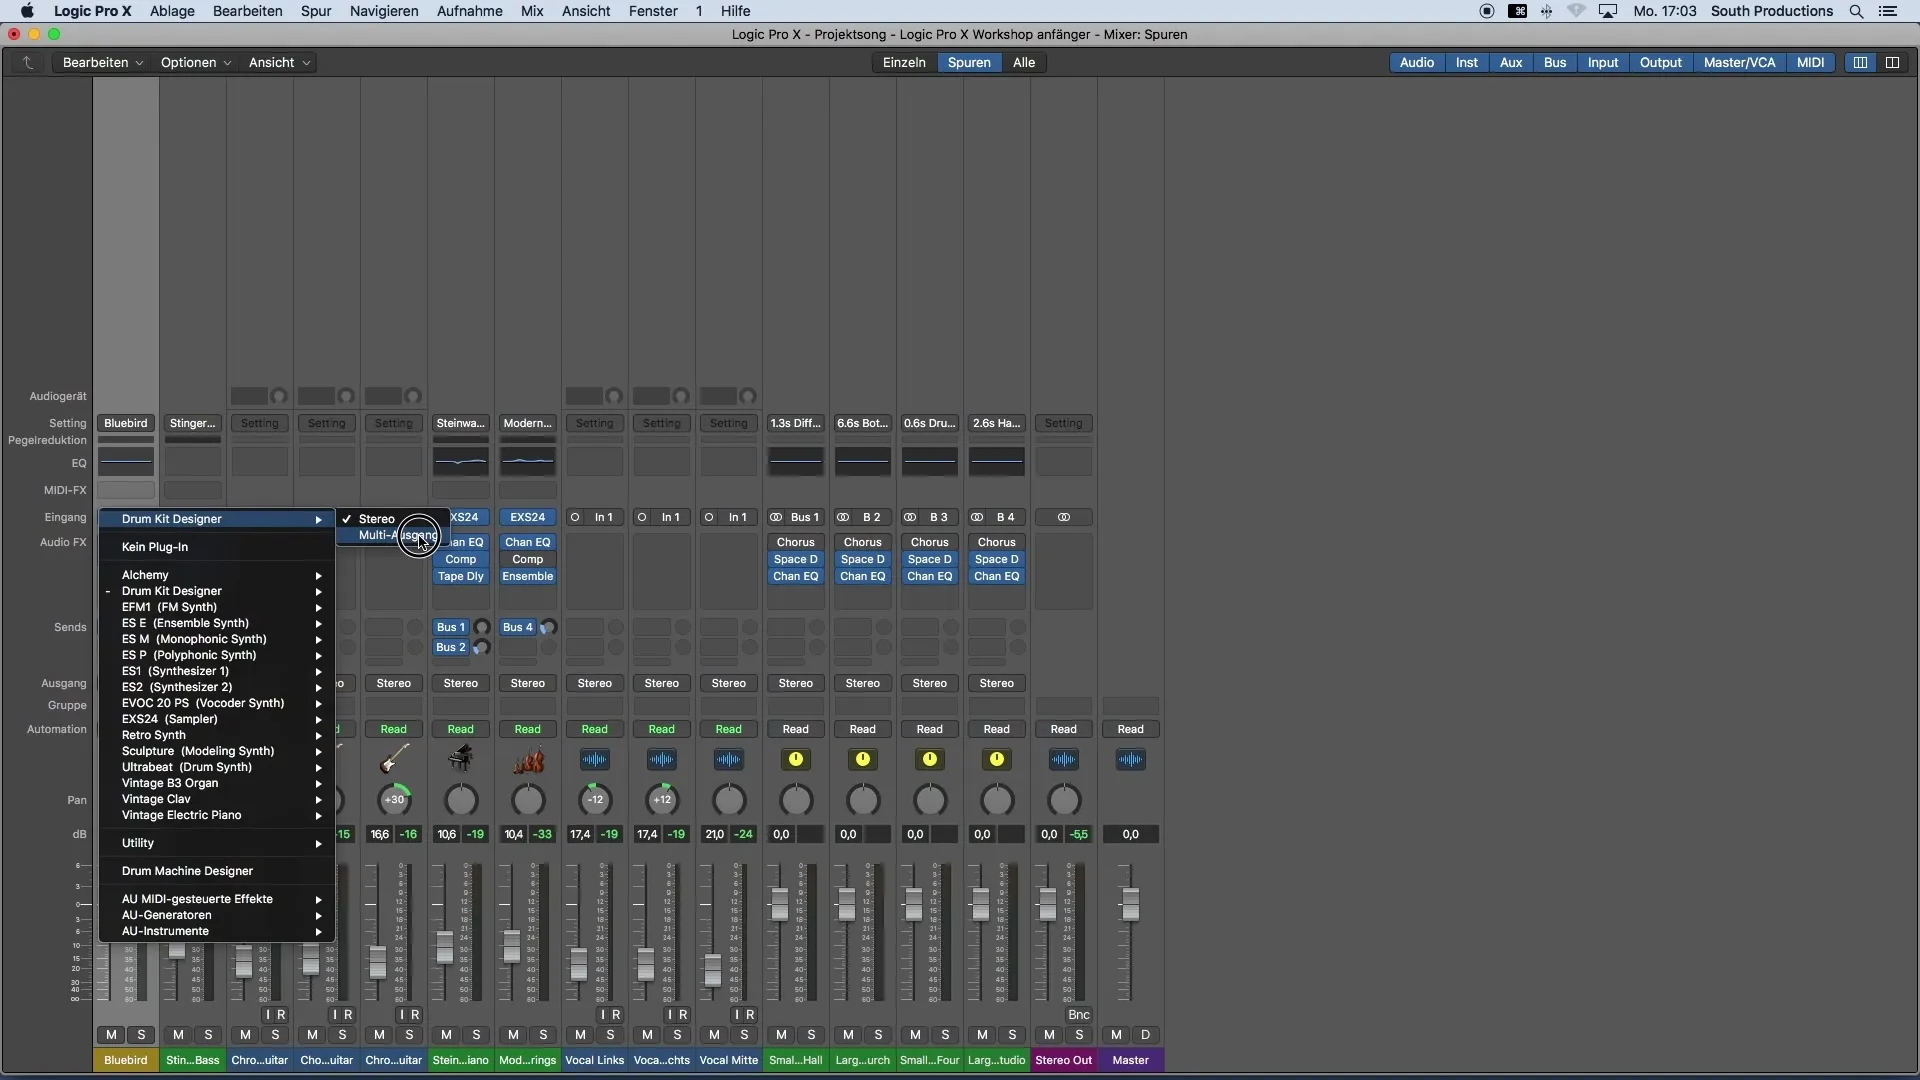Switch mixer to Alle view
Image resolution: width=1920 pixels, height=1080 pixels.
coord(1024,62)
